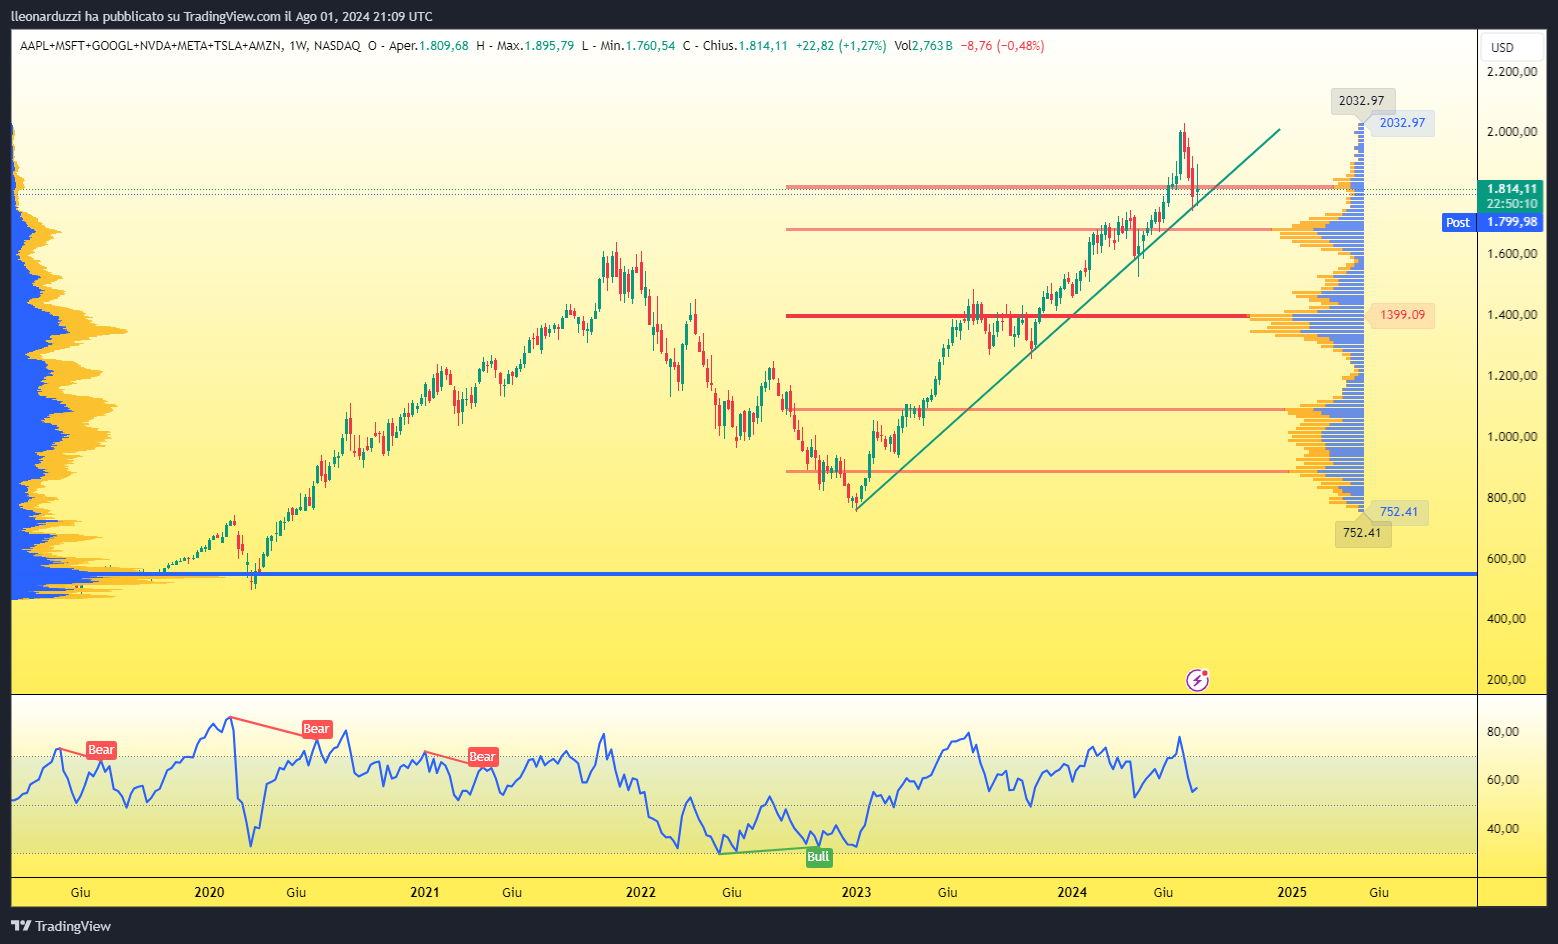The image size is (1558, 944).
Task: Click the TradingView logo at bottom left
Action: pyautogui.click(x=61, y=926)
